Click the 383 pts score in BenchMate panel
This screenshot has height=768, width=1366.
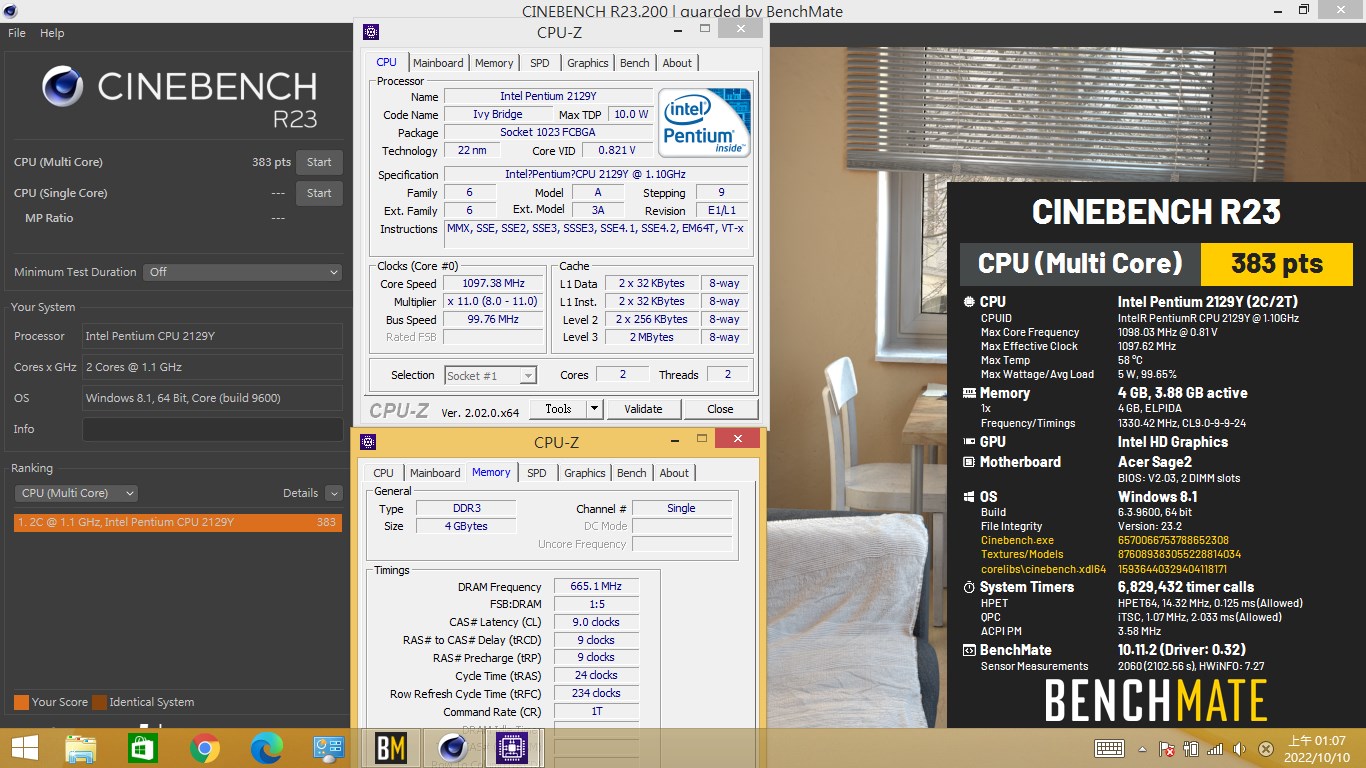(1277, 264)
